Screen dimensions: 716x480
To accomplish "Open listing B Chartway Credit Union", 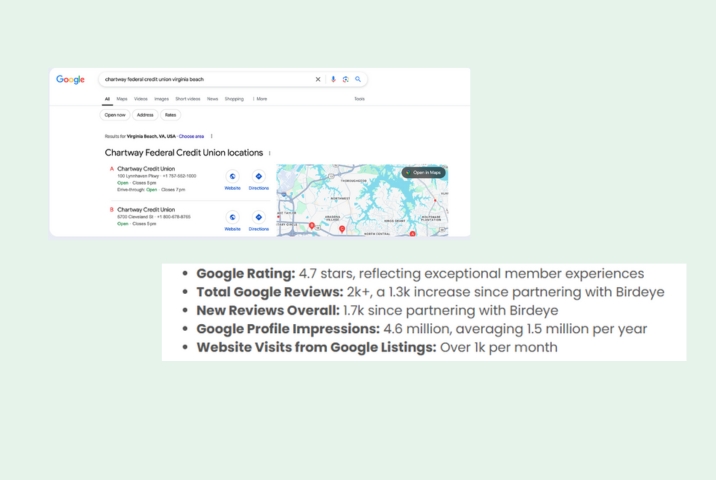I will (x=146, y=210).
